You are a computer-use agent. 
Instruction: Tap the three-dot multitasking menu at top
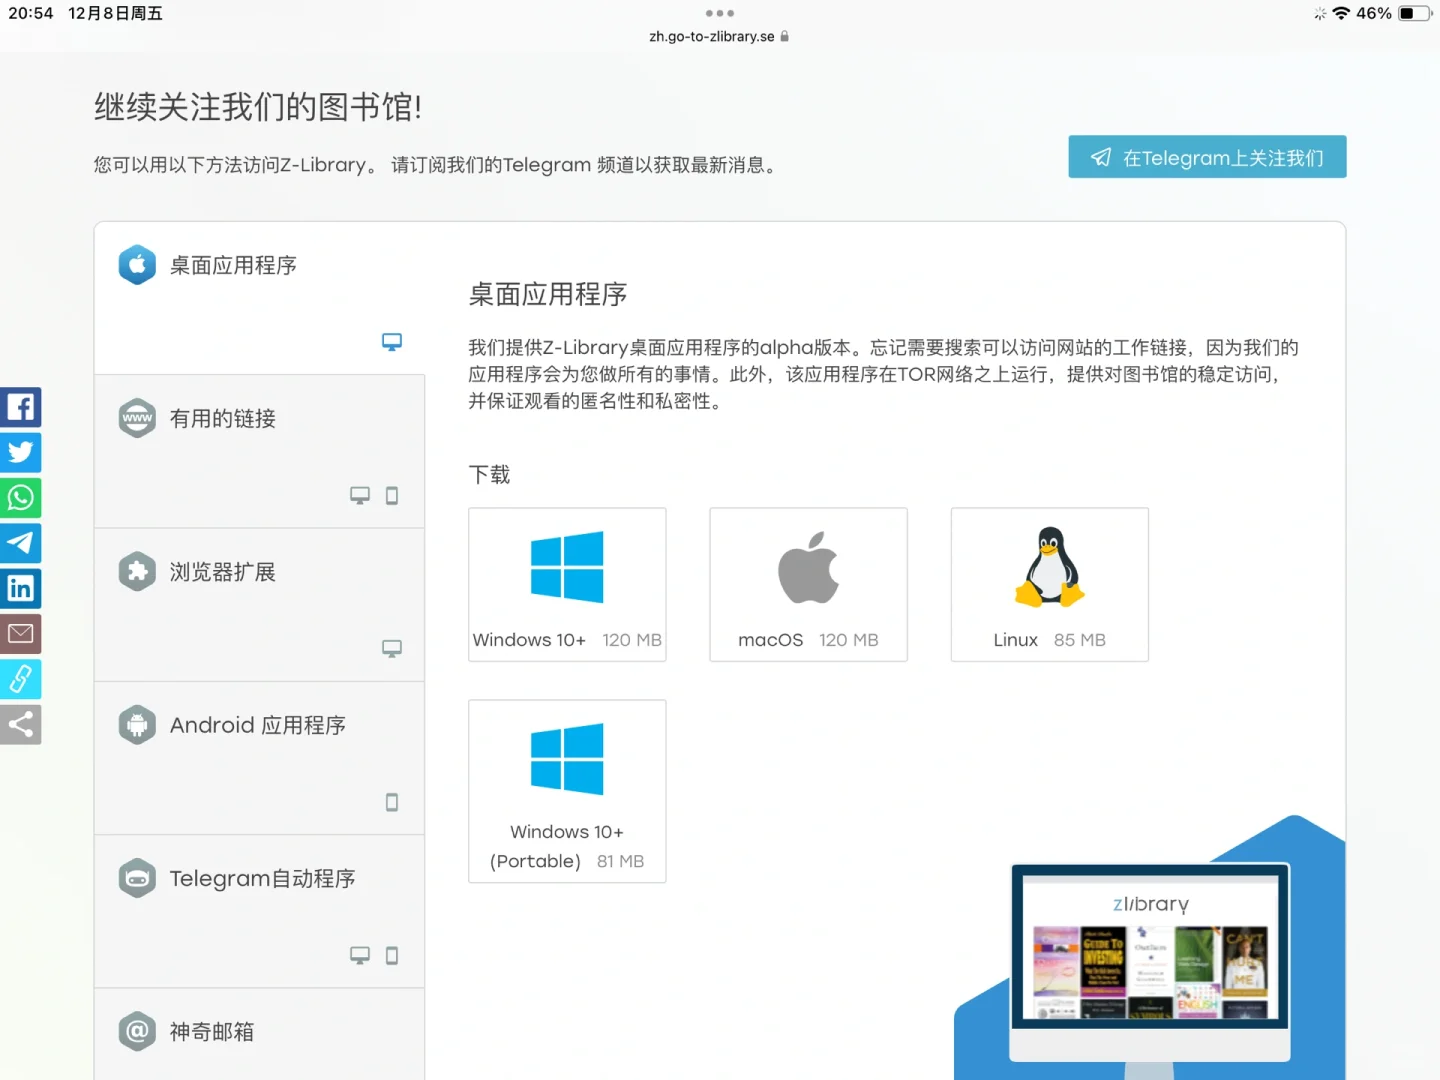[719, 13]
